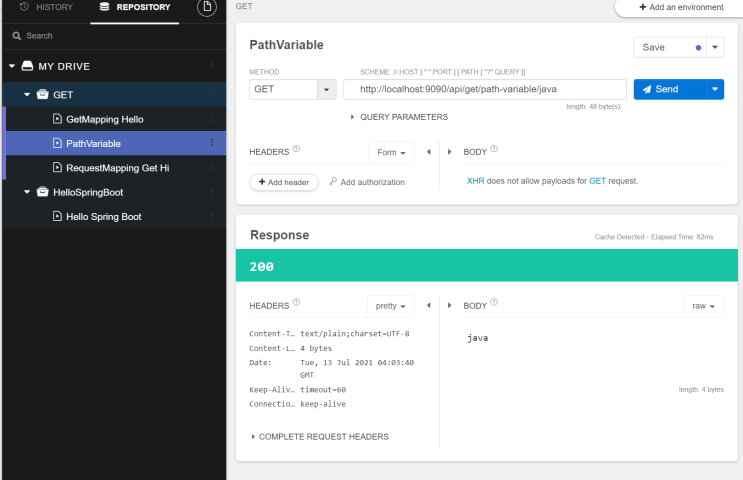Open the Form headers view dropdown
This screenshot has width=743, height=480.
point(391,153)
